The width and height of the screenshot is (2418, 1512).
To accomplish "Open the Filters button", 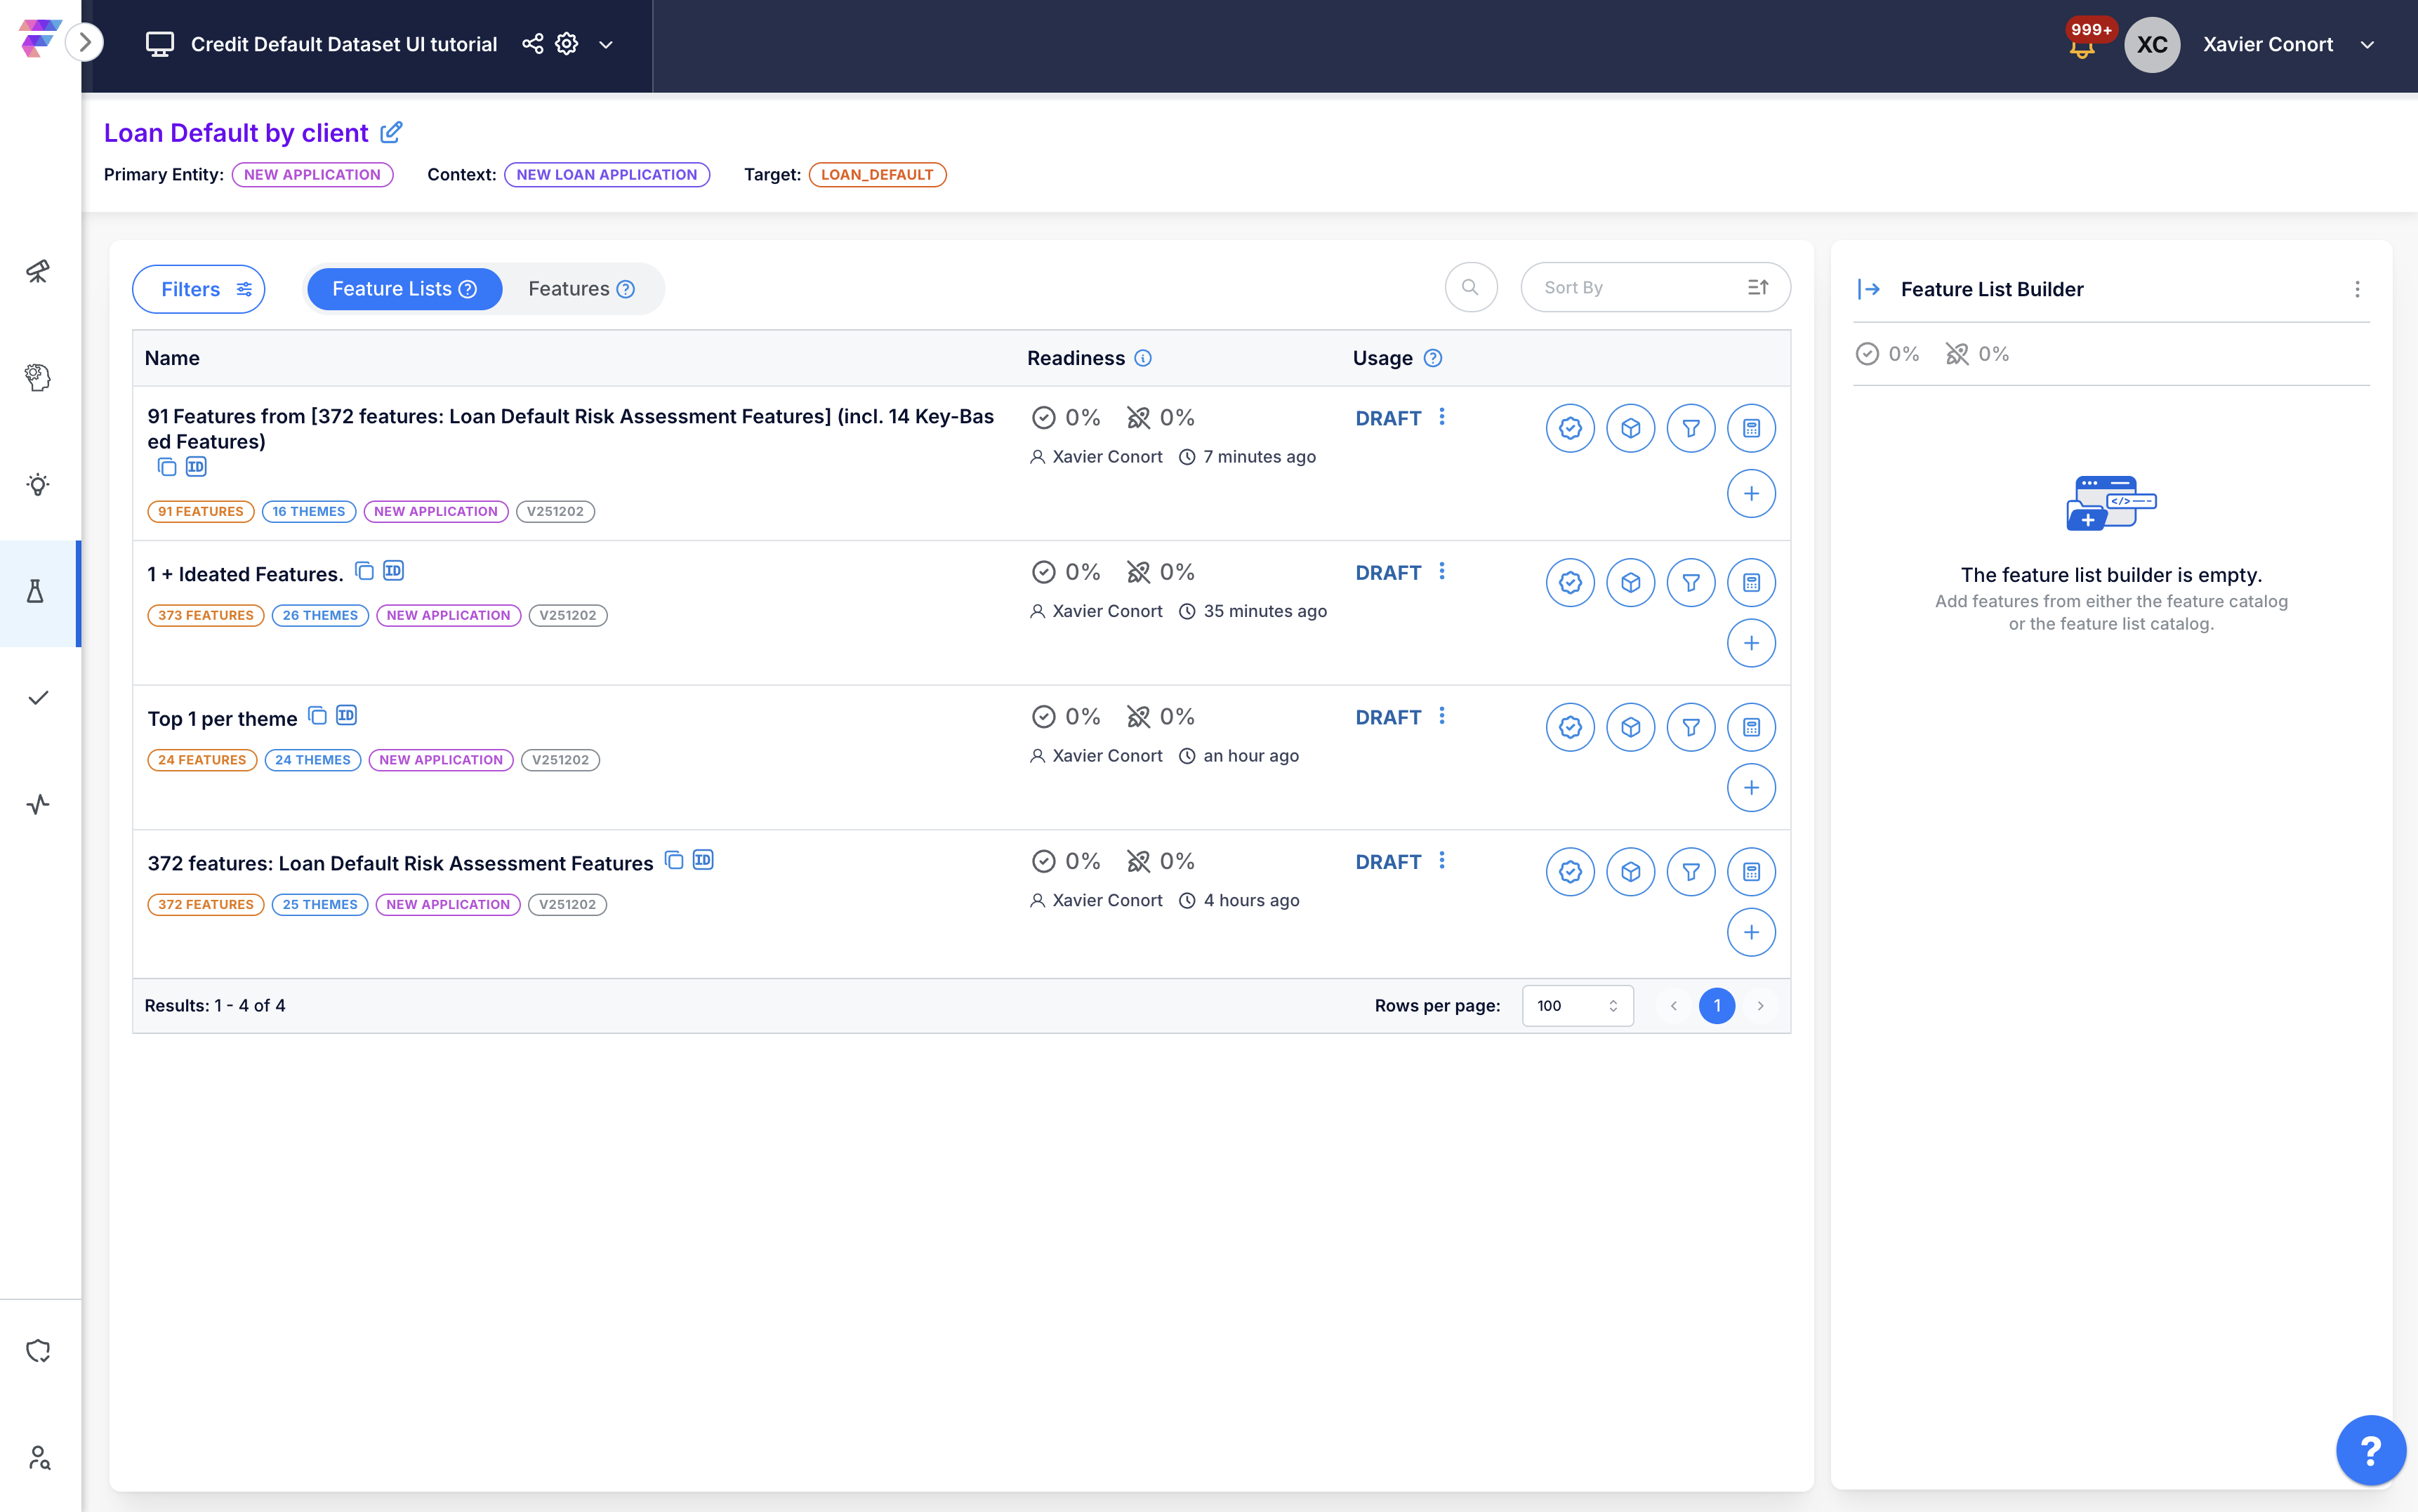I will [x=199, y=289].
